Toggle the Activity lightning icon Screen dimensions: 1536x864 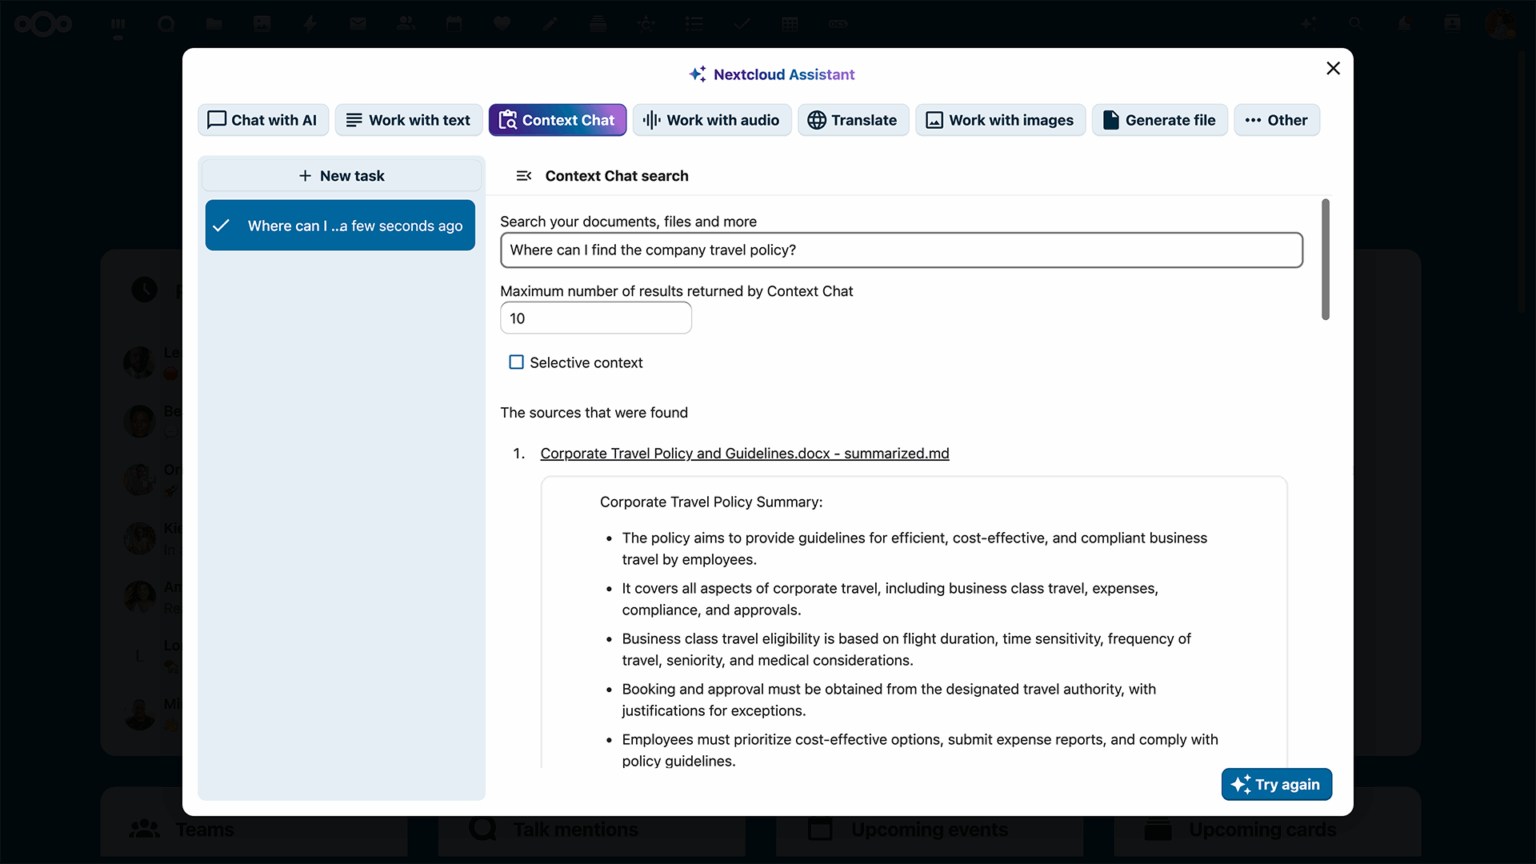[x=310, y=23]
